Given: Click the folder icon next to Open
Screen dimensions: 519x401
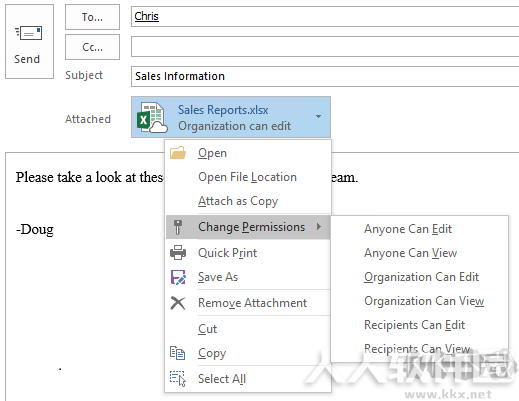Looking at the screenshot, I should [178, 153].
